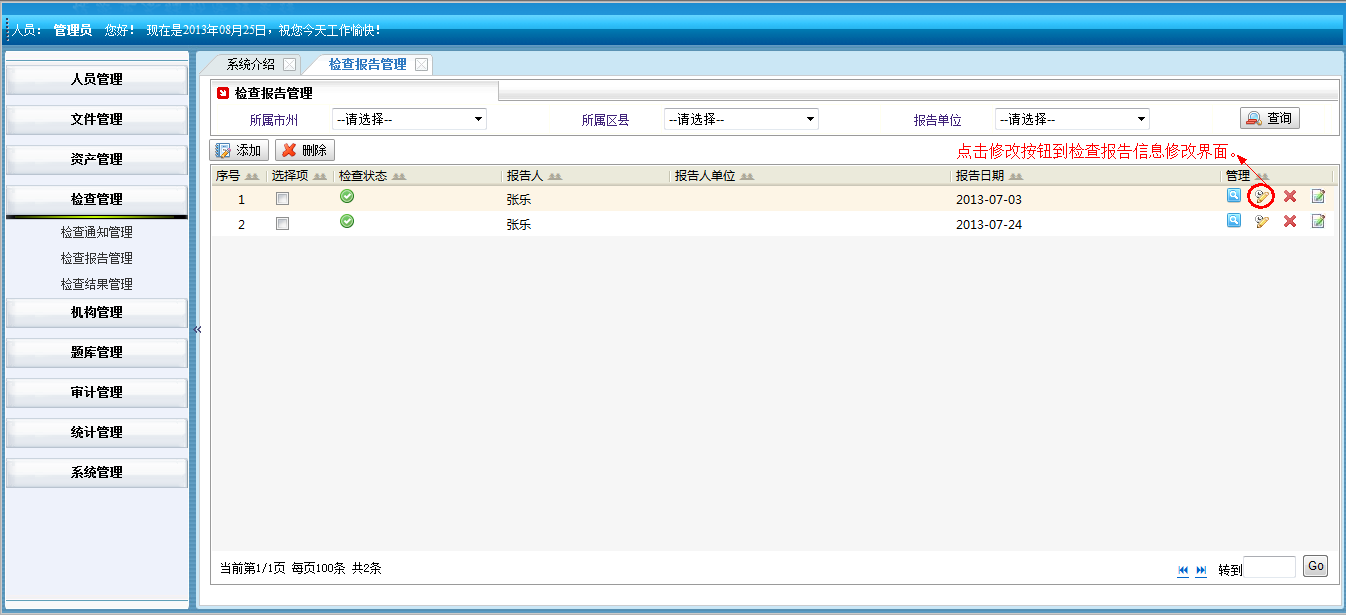Click 张乐 in row 1
The height and width of the screenshot is (615, 1346).
[x=519, y=199]
